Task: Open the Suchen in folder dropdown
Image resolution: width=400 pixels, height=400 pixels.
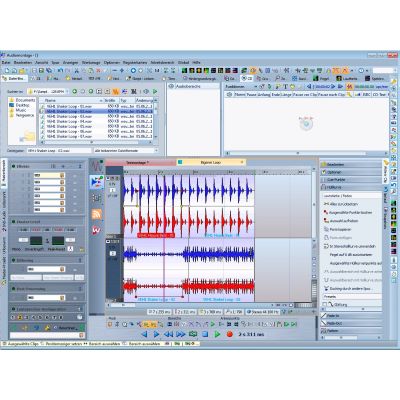Action: (48, 91)
